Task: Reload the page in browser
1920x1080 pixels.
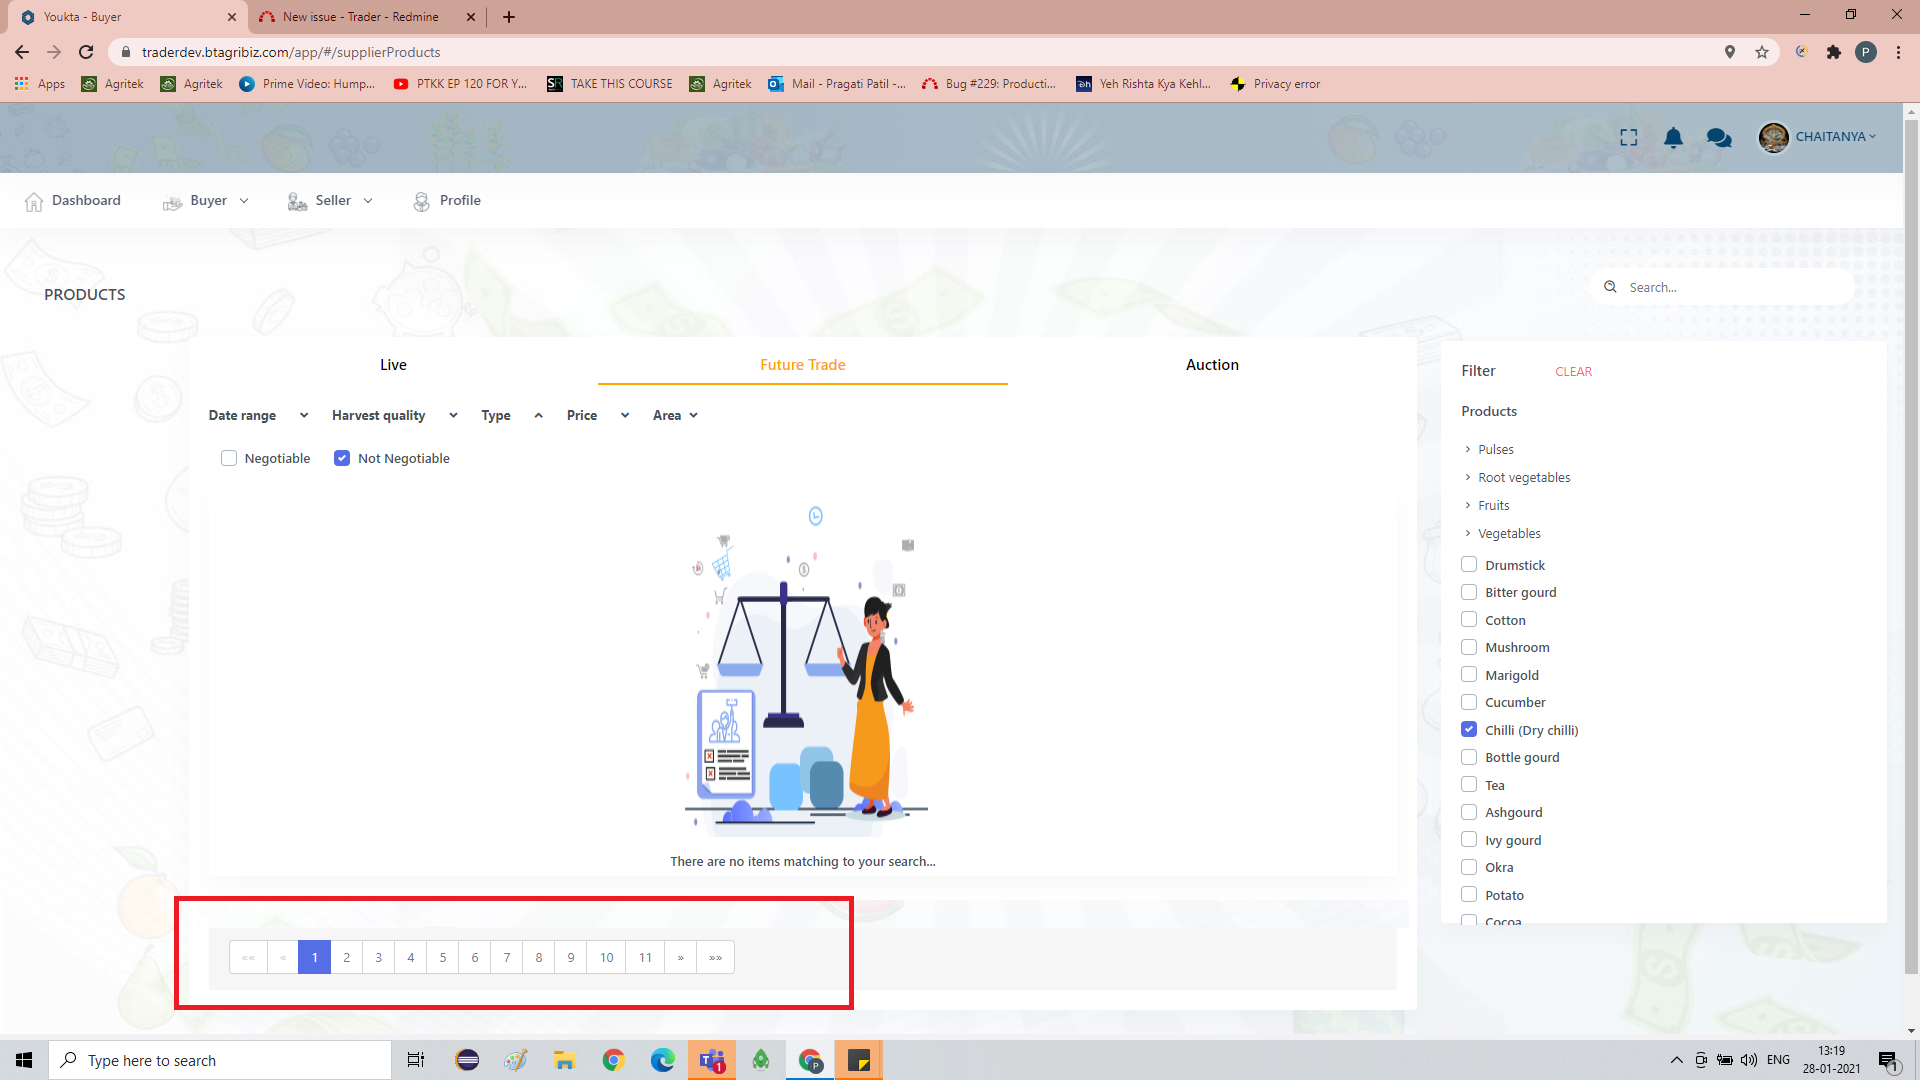Action: tap(86, 52)
